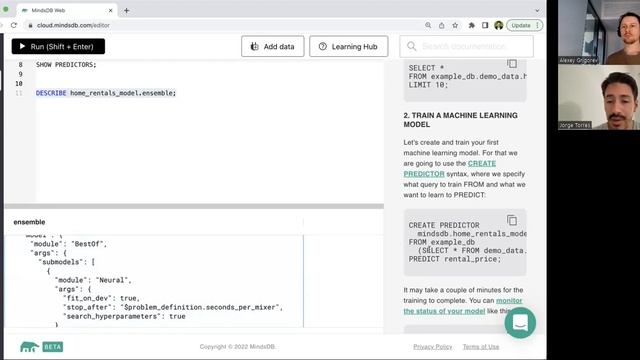Image resolution: width=640 pixels, height=360 pixels.
Task: Select Alexey Grigorev's video thumbnail
Action: click(599, 32)
